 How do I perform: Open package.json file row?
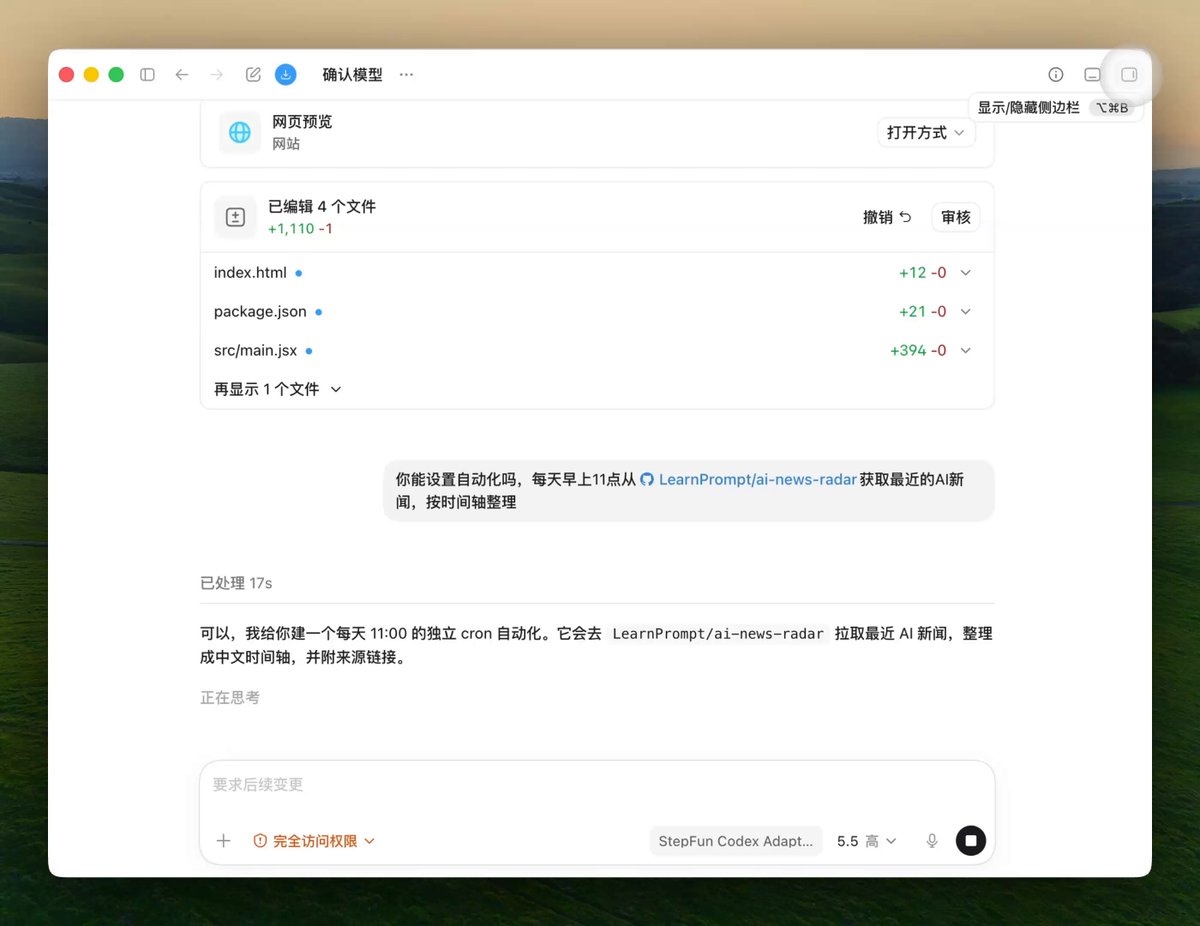597,312
